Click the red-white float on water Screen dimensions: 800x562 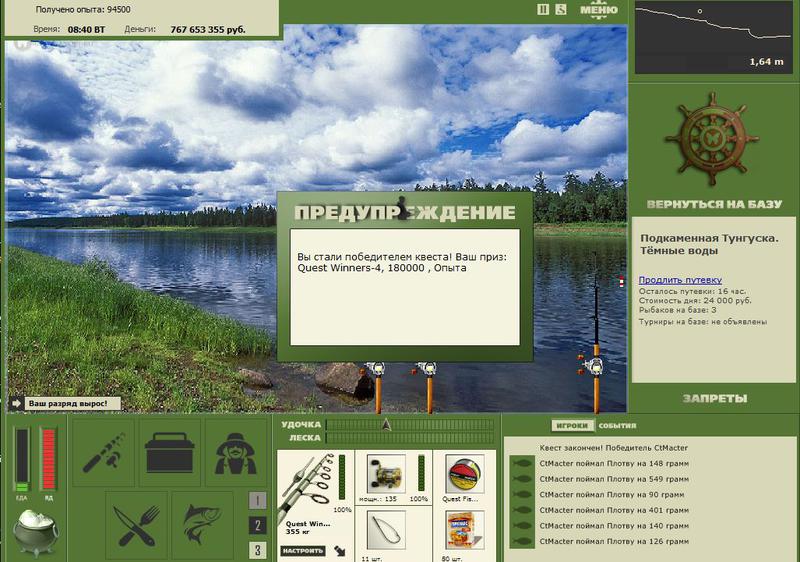click(621, 282)
